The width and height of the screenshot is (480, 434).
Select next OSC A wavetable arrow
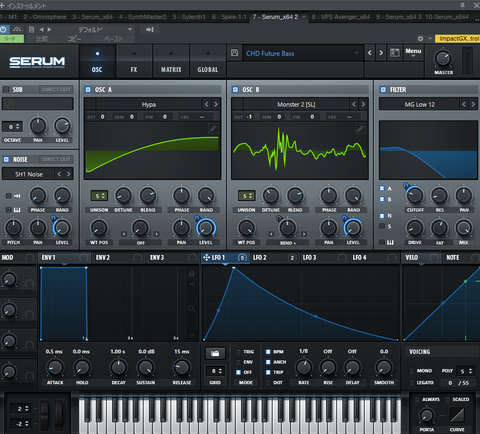pyautogui.click(x=216, y=104)
